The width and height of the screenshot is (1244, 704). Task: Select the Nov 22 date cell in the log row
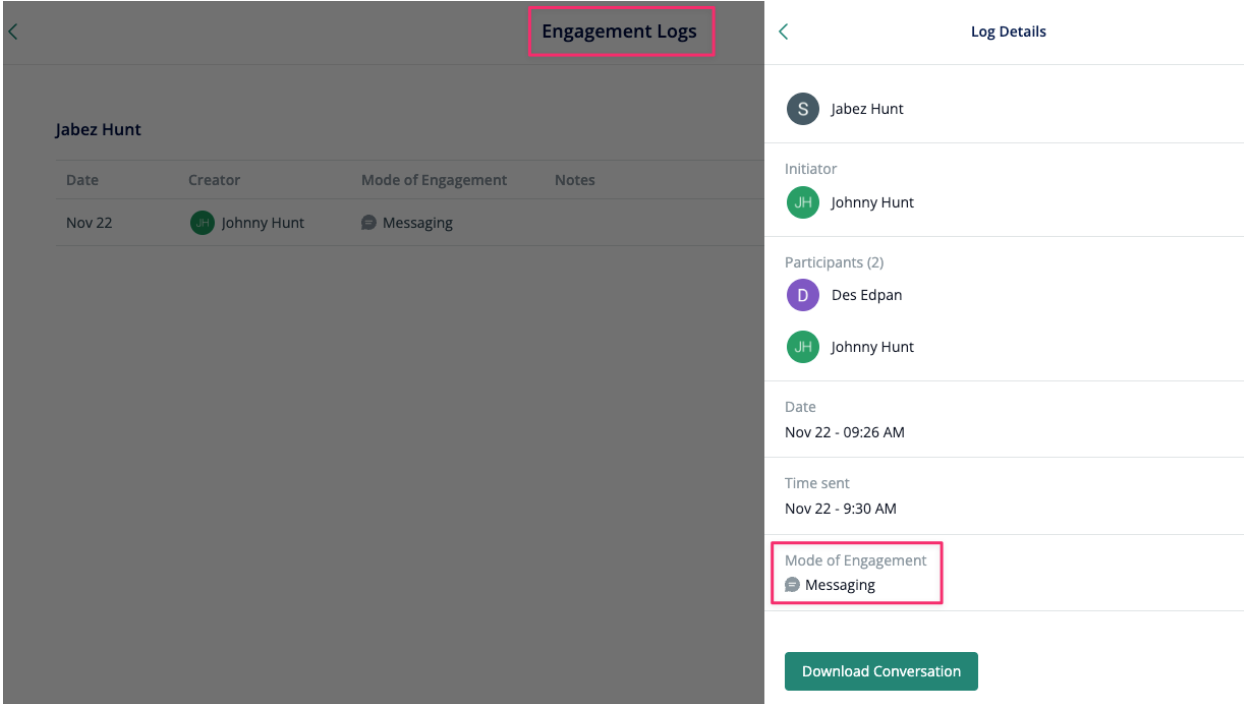pos(89,223)
